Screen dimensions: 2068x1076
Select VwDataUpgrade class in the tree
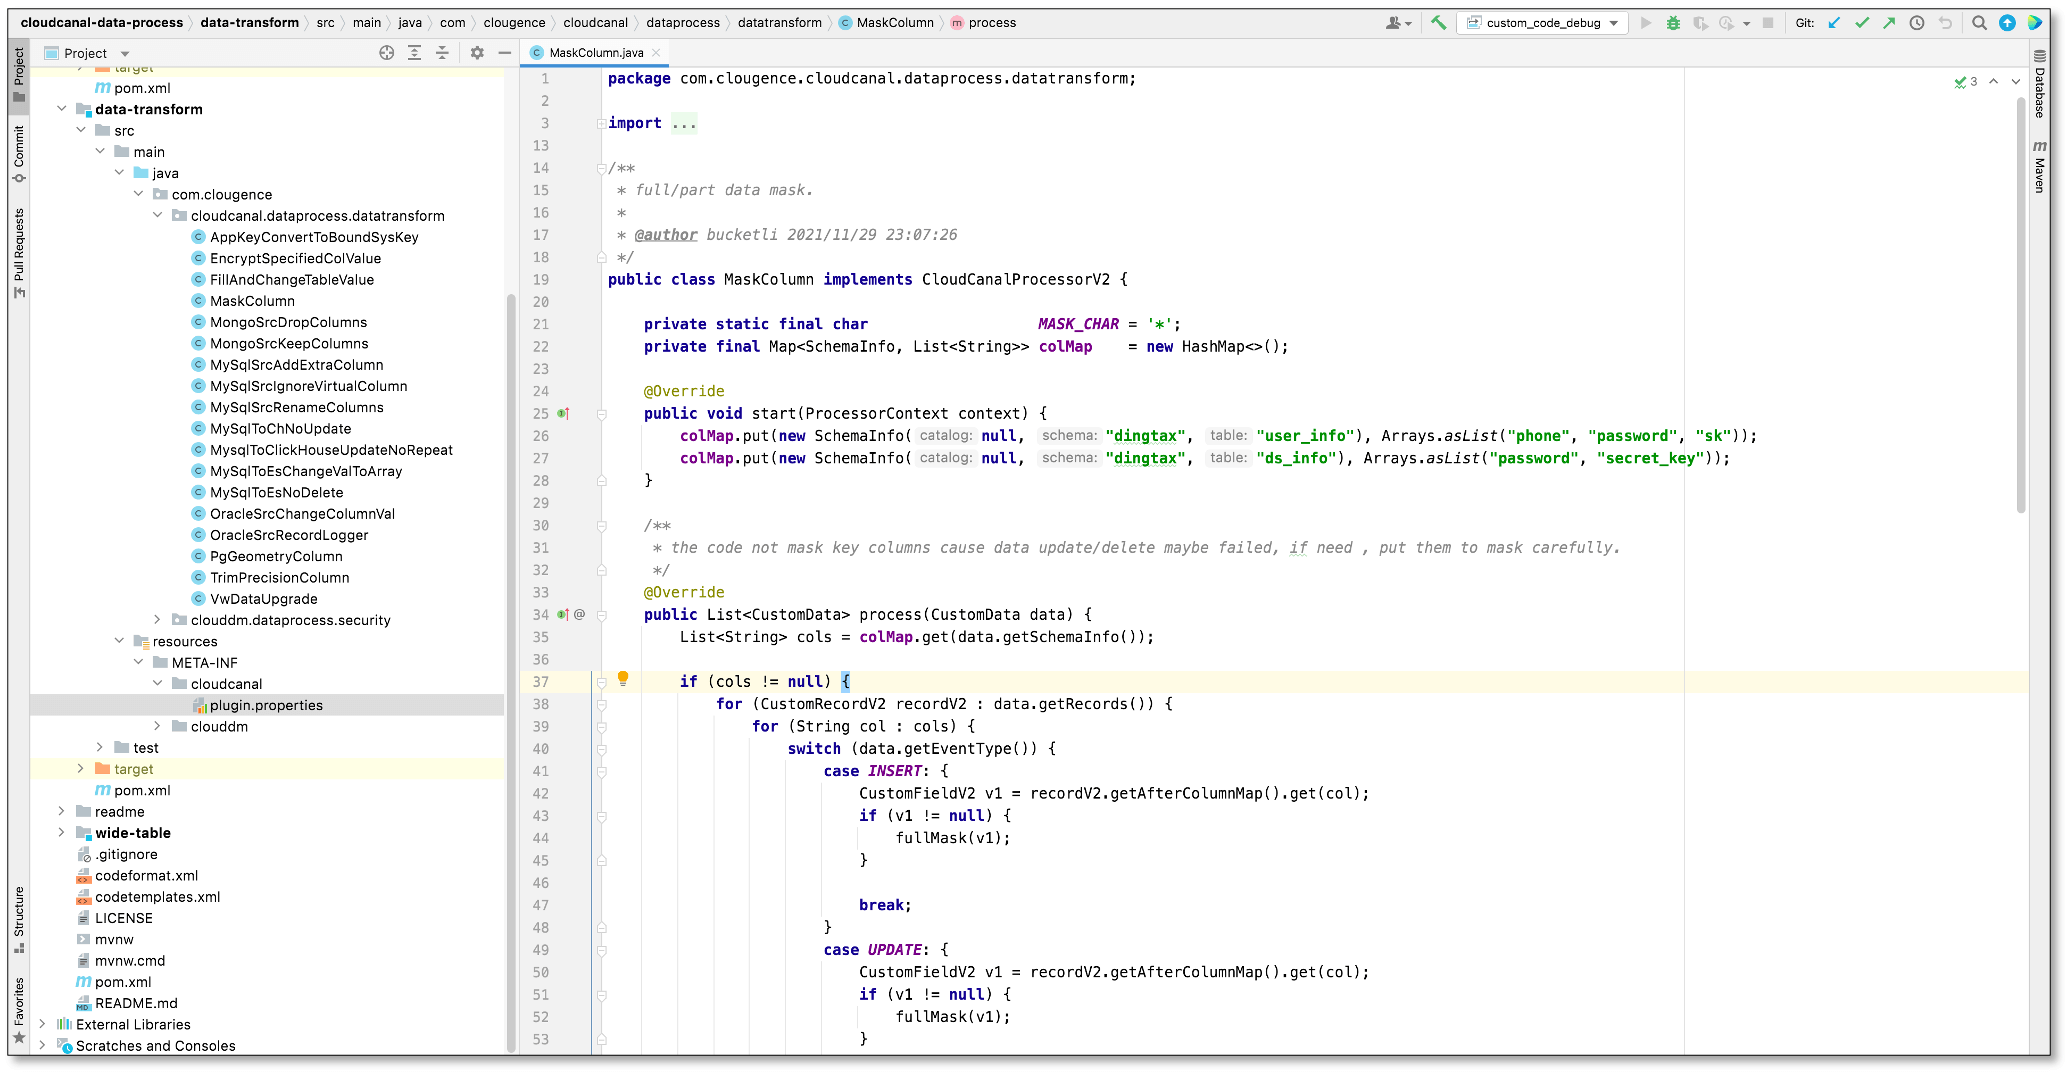pyautogui.click(x=263, y=599)
